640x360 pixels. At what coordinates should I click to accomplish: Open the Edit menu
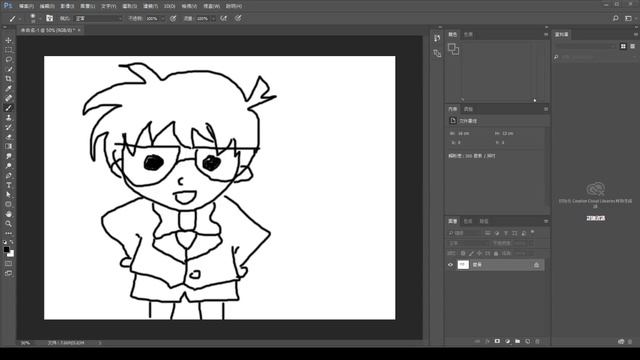47,6
